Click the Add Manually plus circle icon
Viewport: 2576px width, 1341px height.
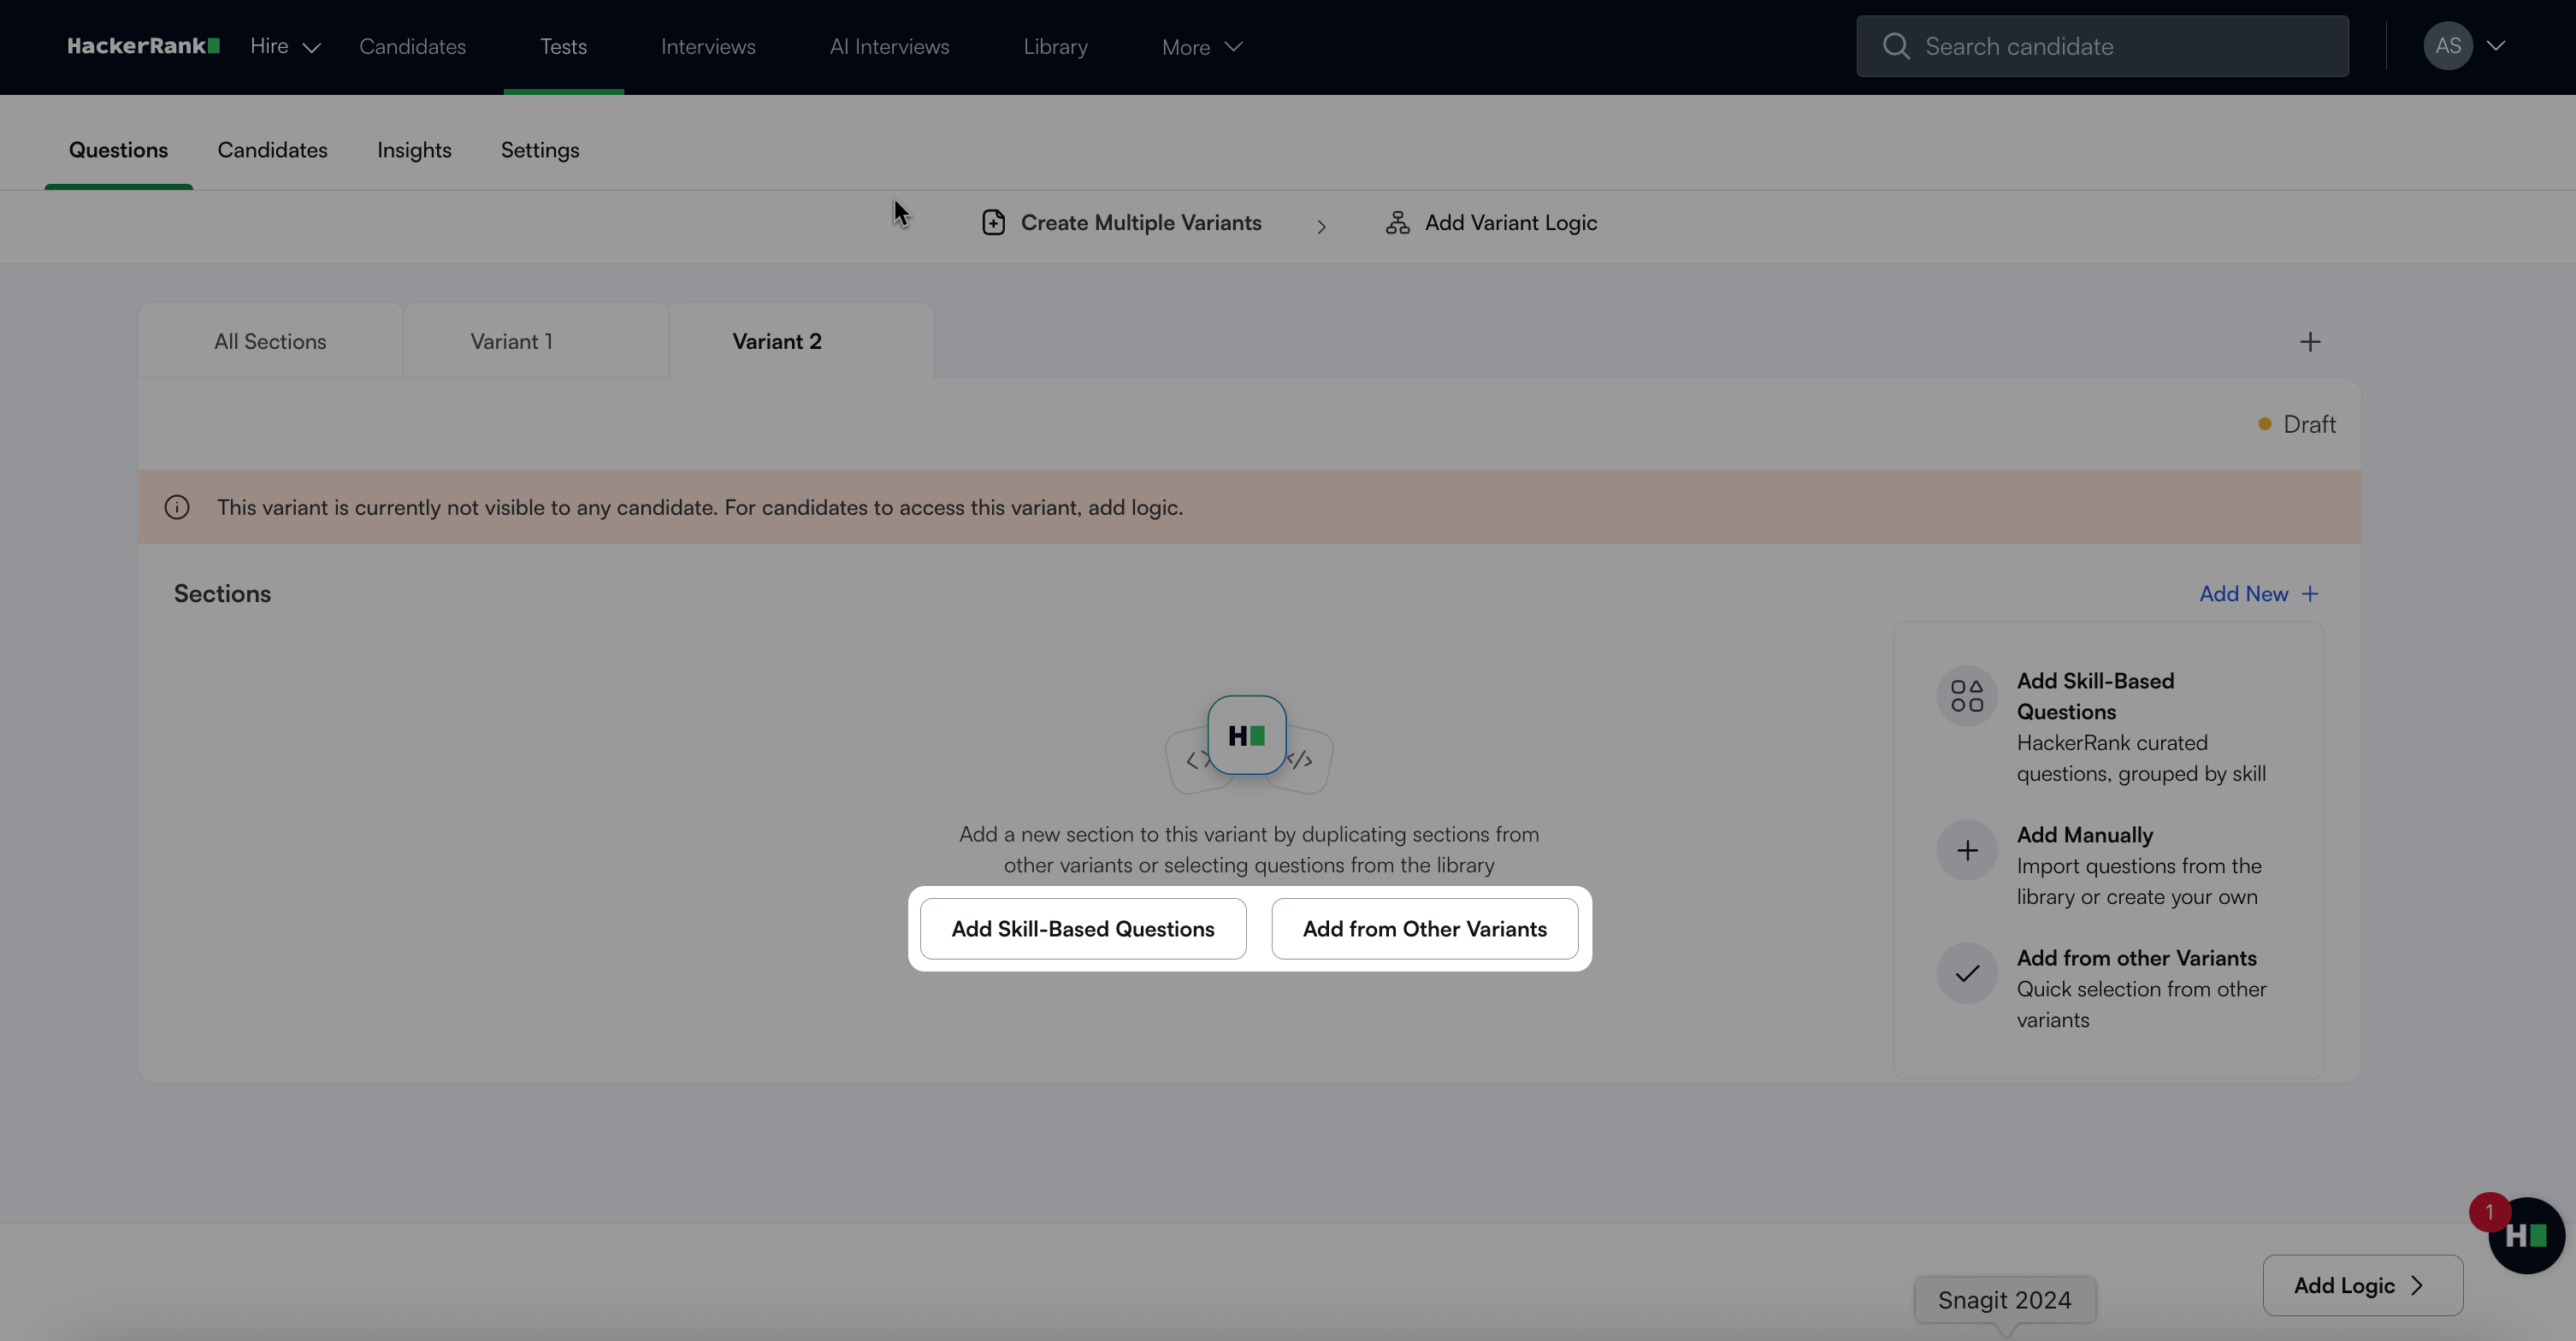pos(1966,851)
